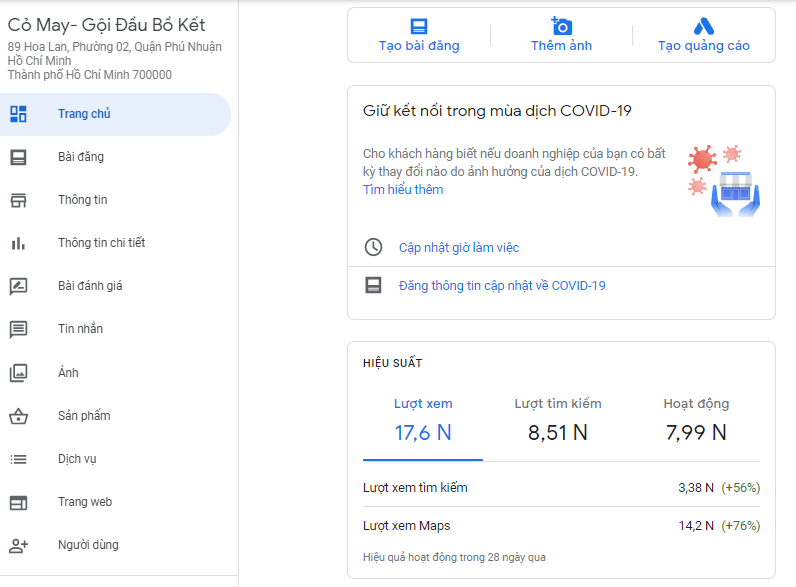Click the Google Ads logo icon
Image resolution: width=796 pixels, height=587 pixels.
tap(704, 26)
